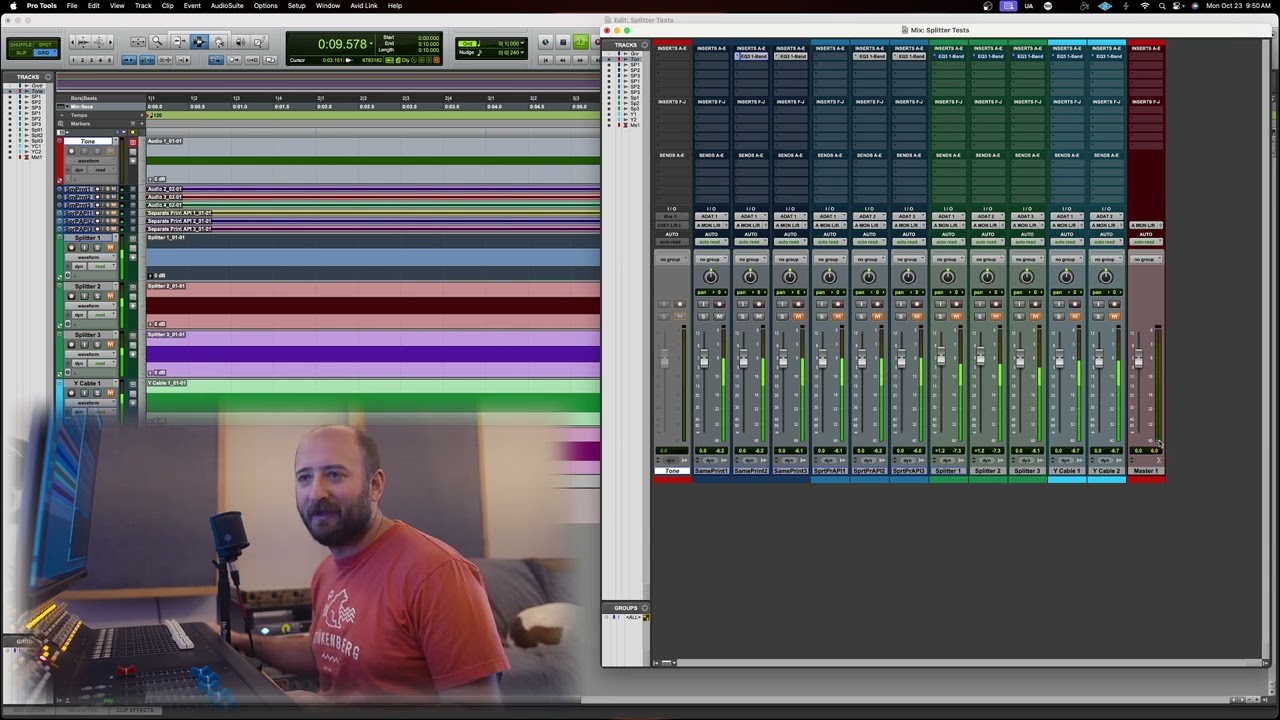Select the Scrubber speaker tool

pyautogui.click(x=240, y=41)
